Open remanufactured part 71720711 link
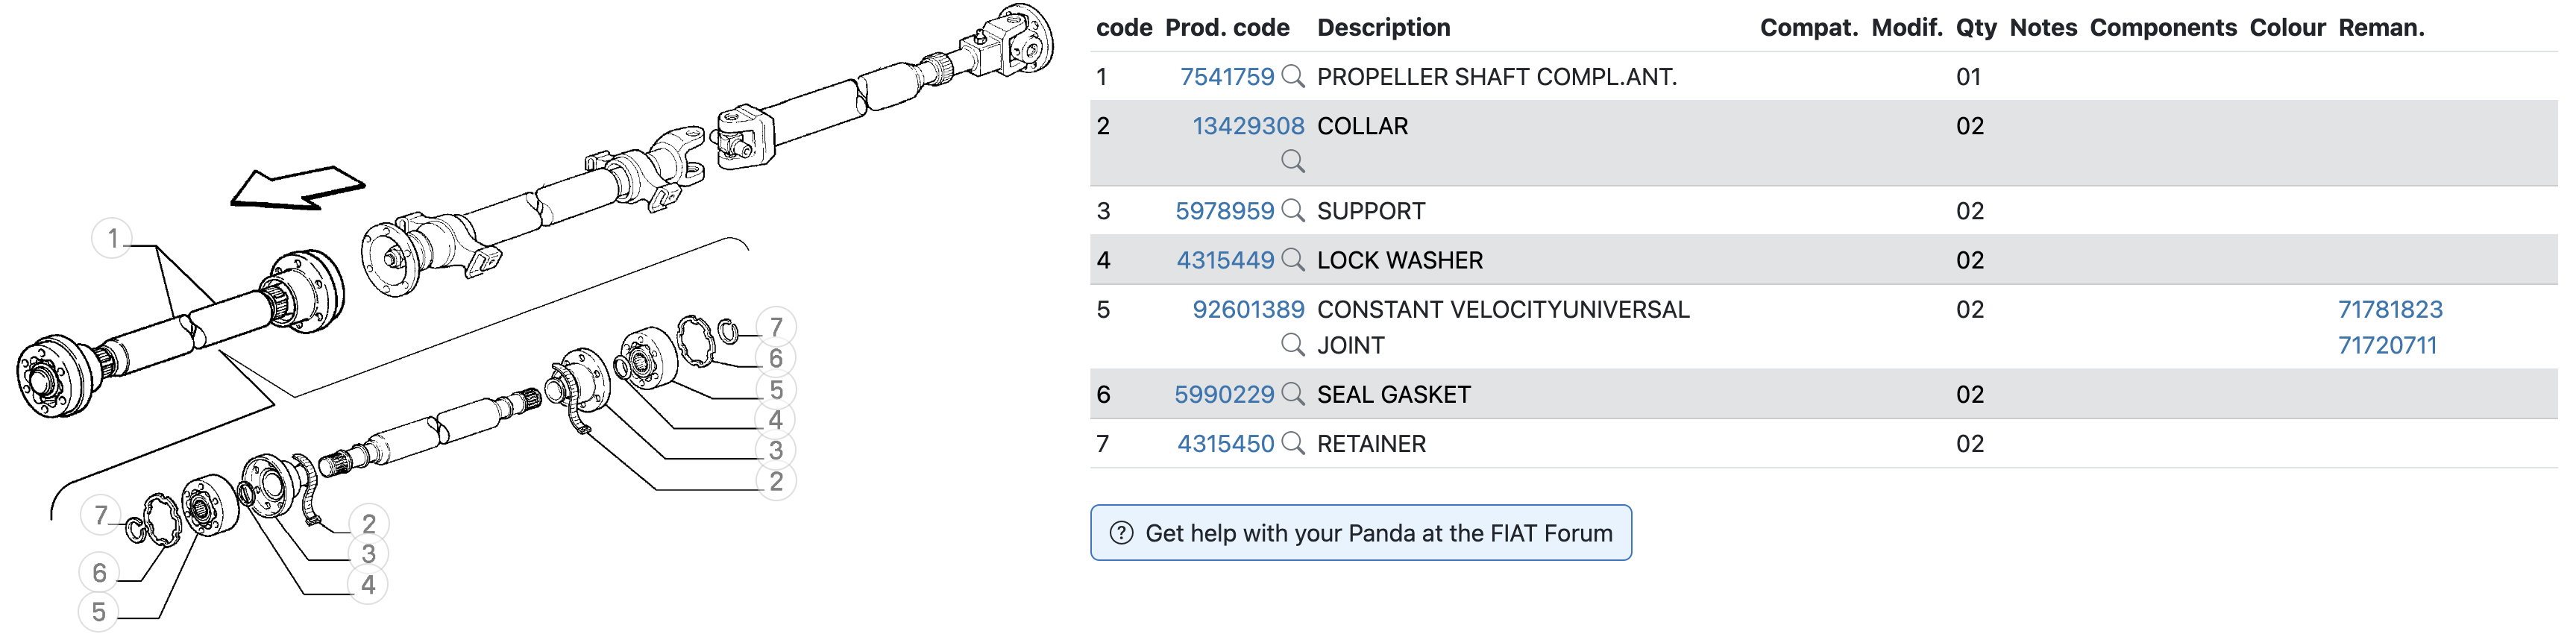The width and height of the screenshot is (2576, 637). coord(2387,346)
